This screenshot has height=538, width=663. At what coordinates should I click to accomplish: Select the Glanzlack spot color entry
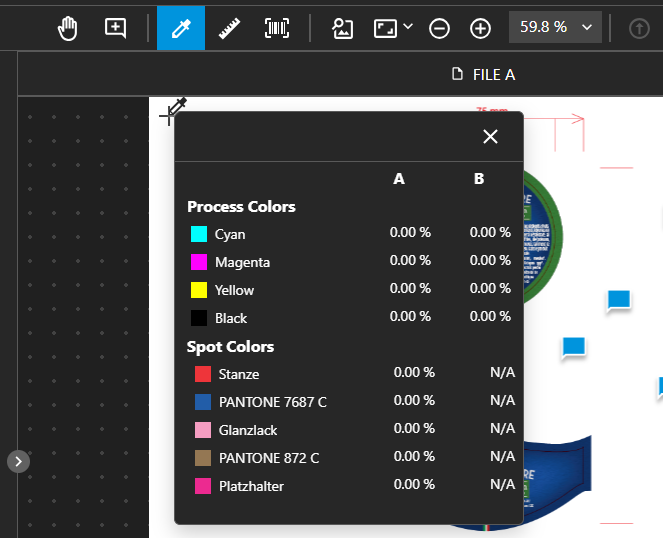(248, 430)
